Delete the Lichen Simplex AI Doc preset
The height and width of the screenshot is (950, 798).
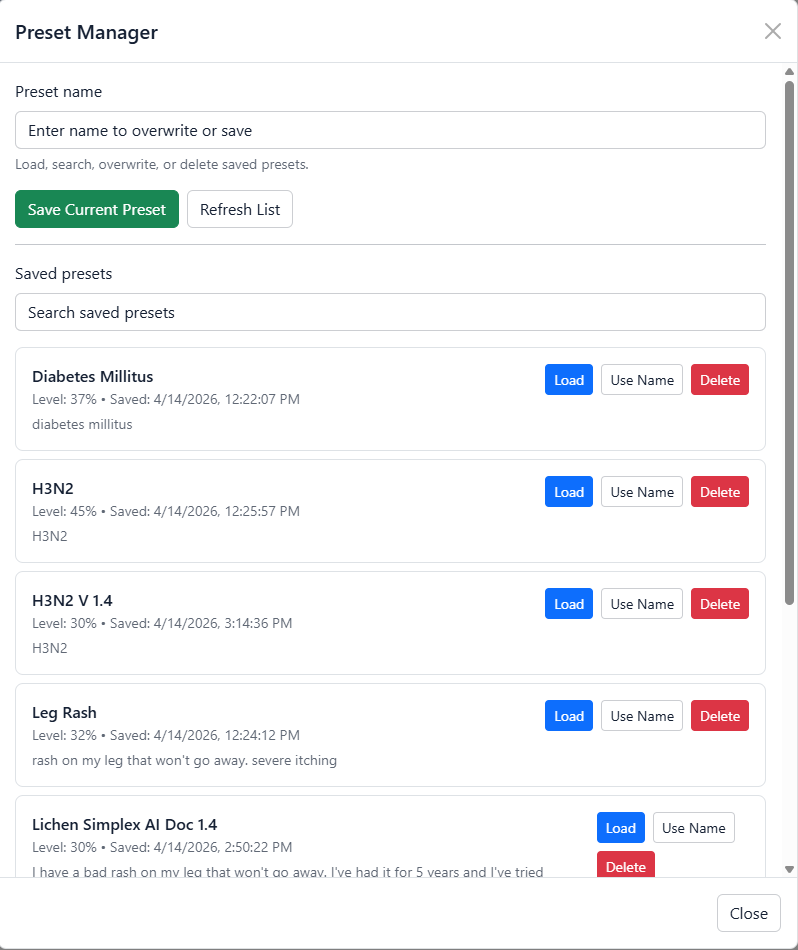625,866
